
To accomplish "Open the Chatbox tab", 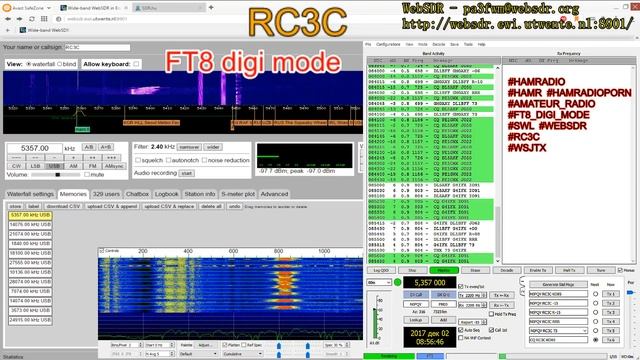I will 137,194.
